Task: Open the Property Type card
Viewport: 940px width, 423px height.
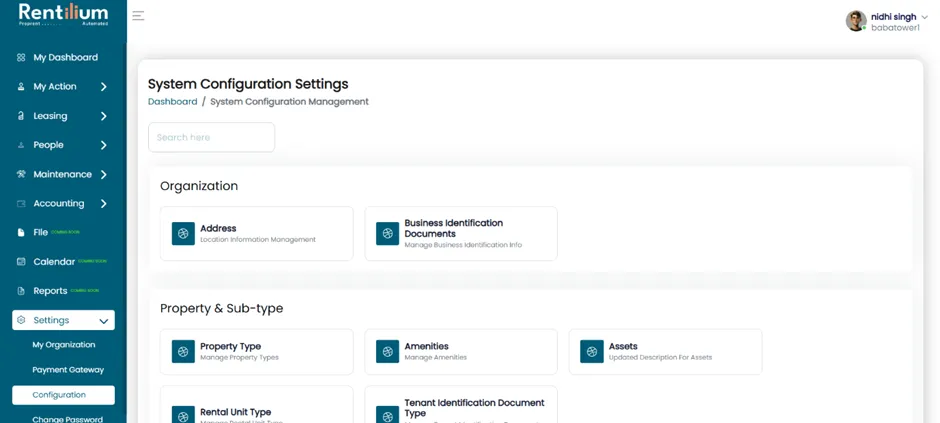Action: (257, 352)
